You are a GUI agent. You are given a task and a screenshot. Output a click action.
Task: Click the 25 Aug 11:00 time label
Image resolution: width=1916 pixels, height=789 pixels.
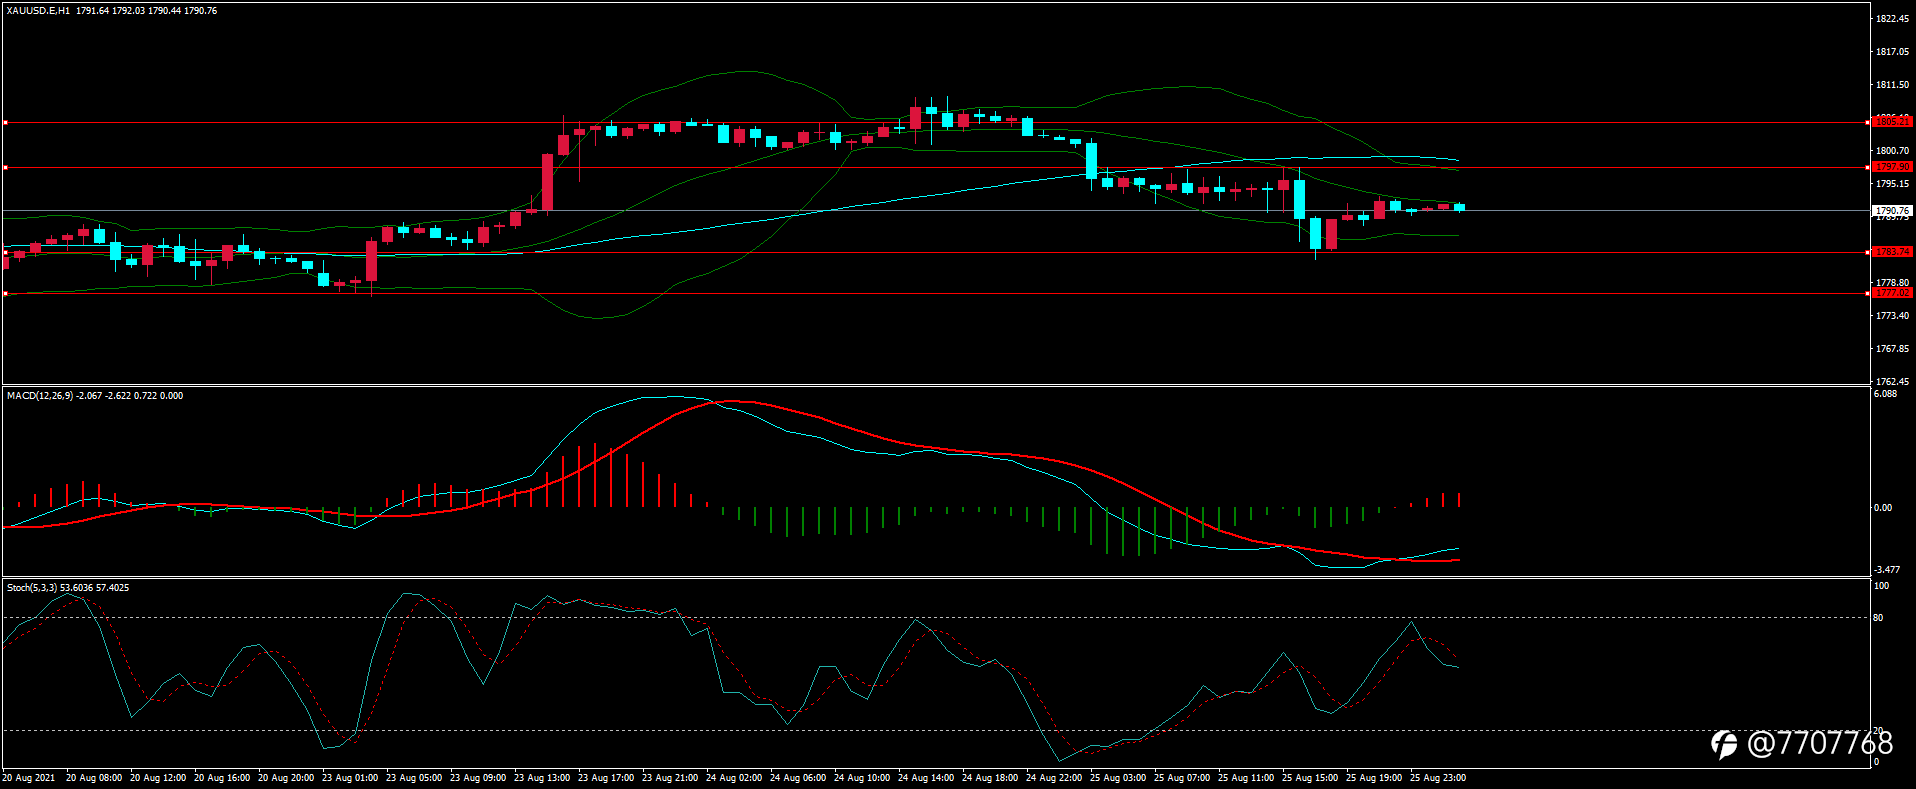(1246, 778)
